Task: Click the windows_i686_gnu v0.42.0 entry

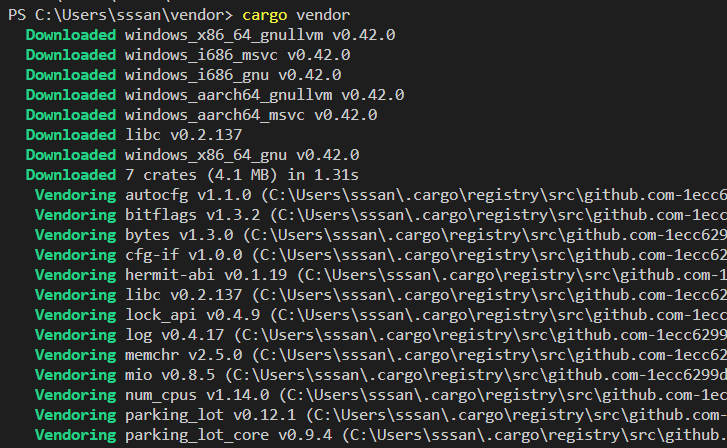Action: coord(233,74)
